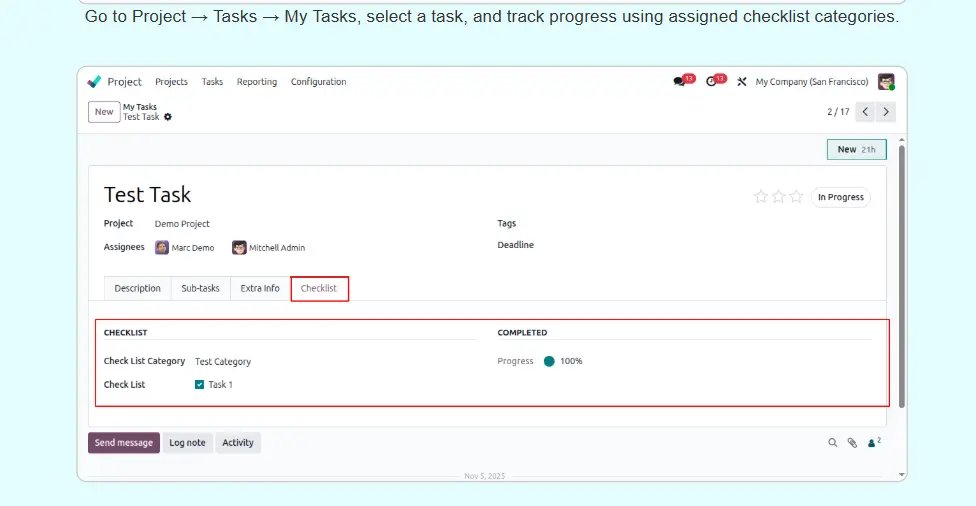
Task: Toggle the Task 1 checklist checkbox
Action: [200, 385]
